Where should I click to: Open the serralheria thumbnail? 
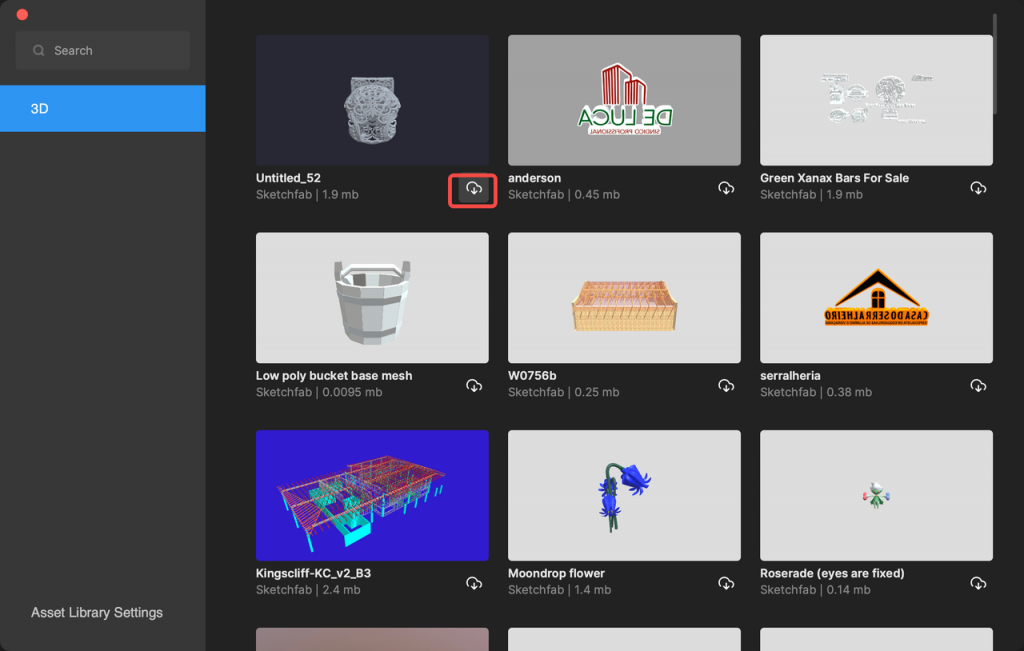tap(876, 298)
